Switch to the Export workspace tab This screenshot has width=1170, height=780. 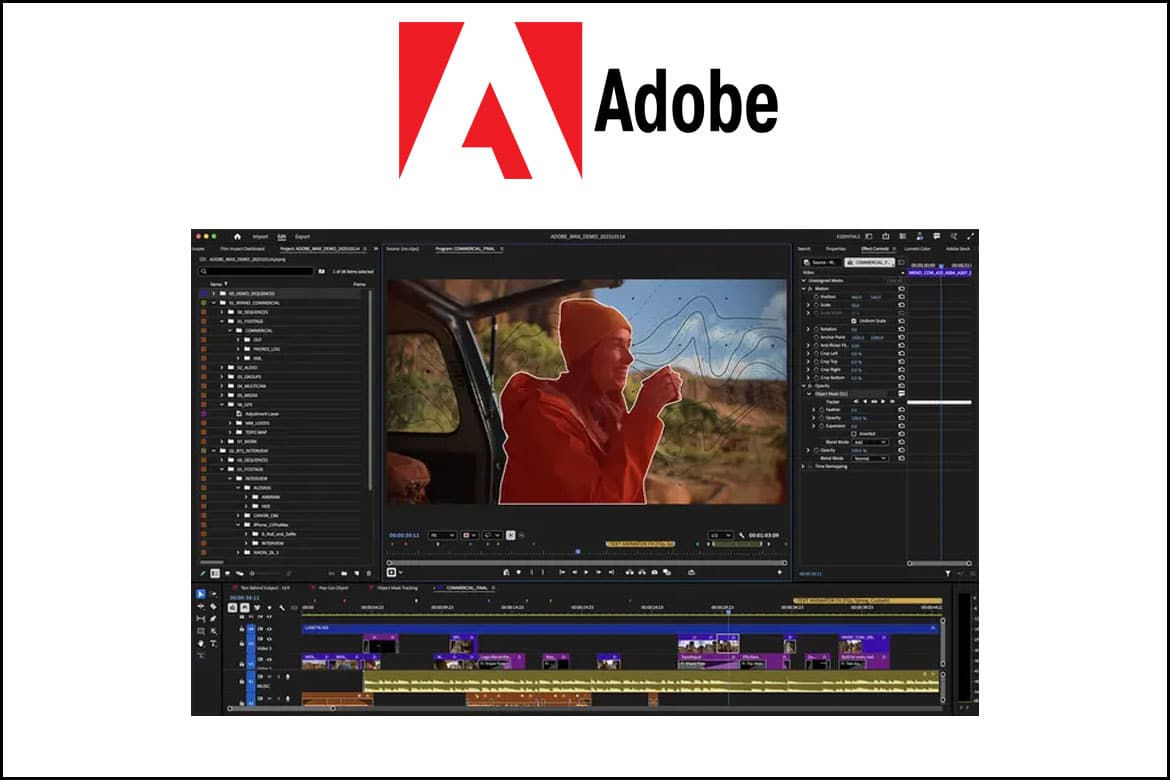point(302,237)
